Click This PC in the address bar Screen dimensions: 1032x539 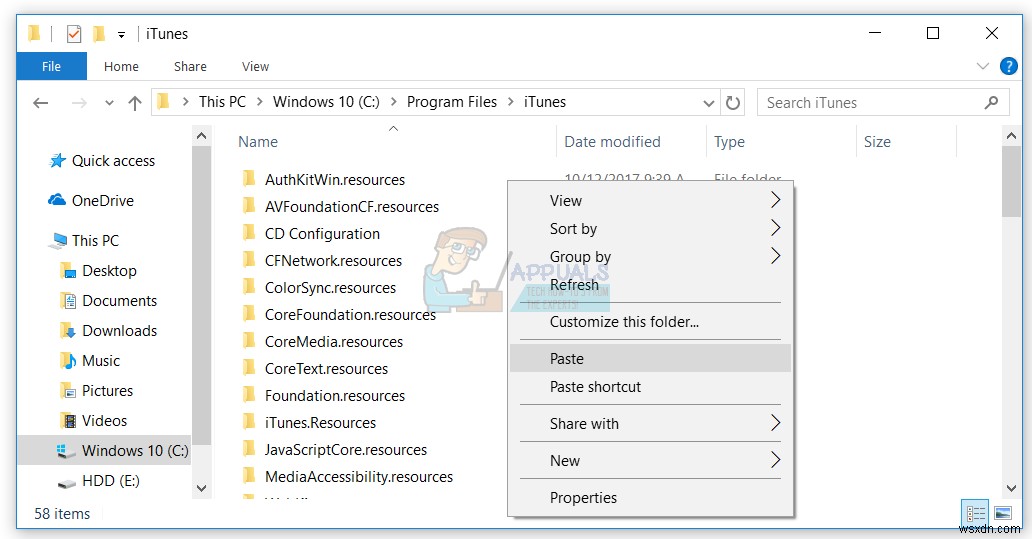coord(222,102)
